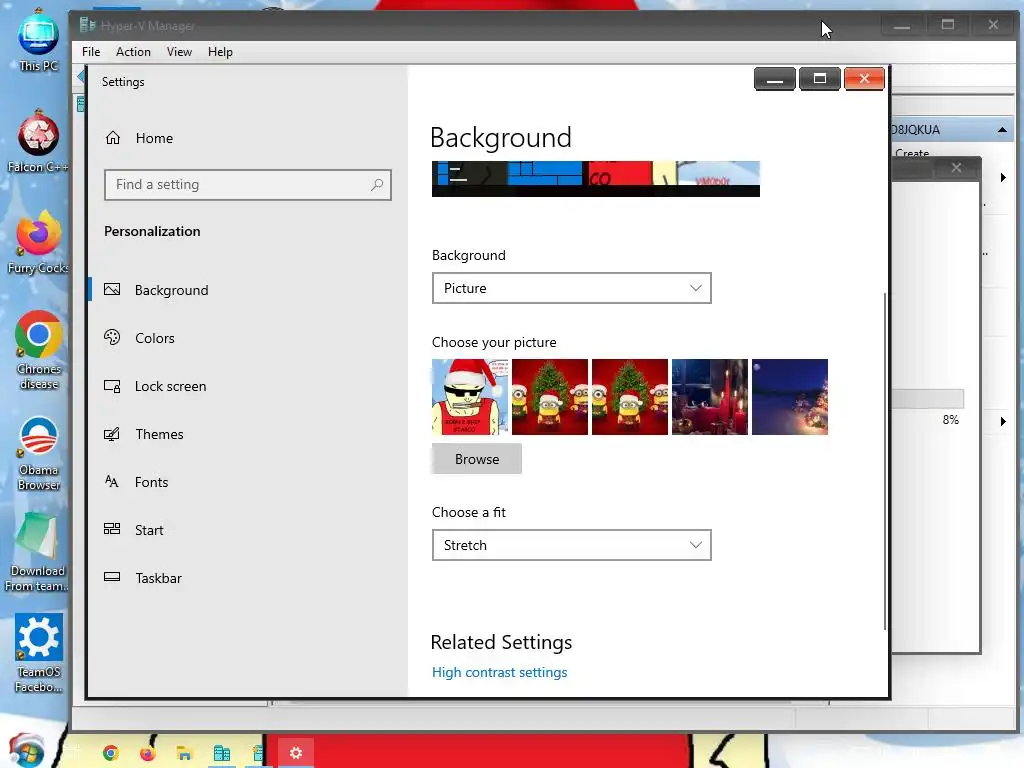Focus the Find a setting search box
Image resolution: width=1024 pixels, height=768 pixels.
click(248, 185)
